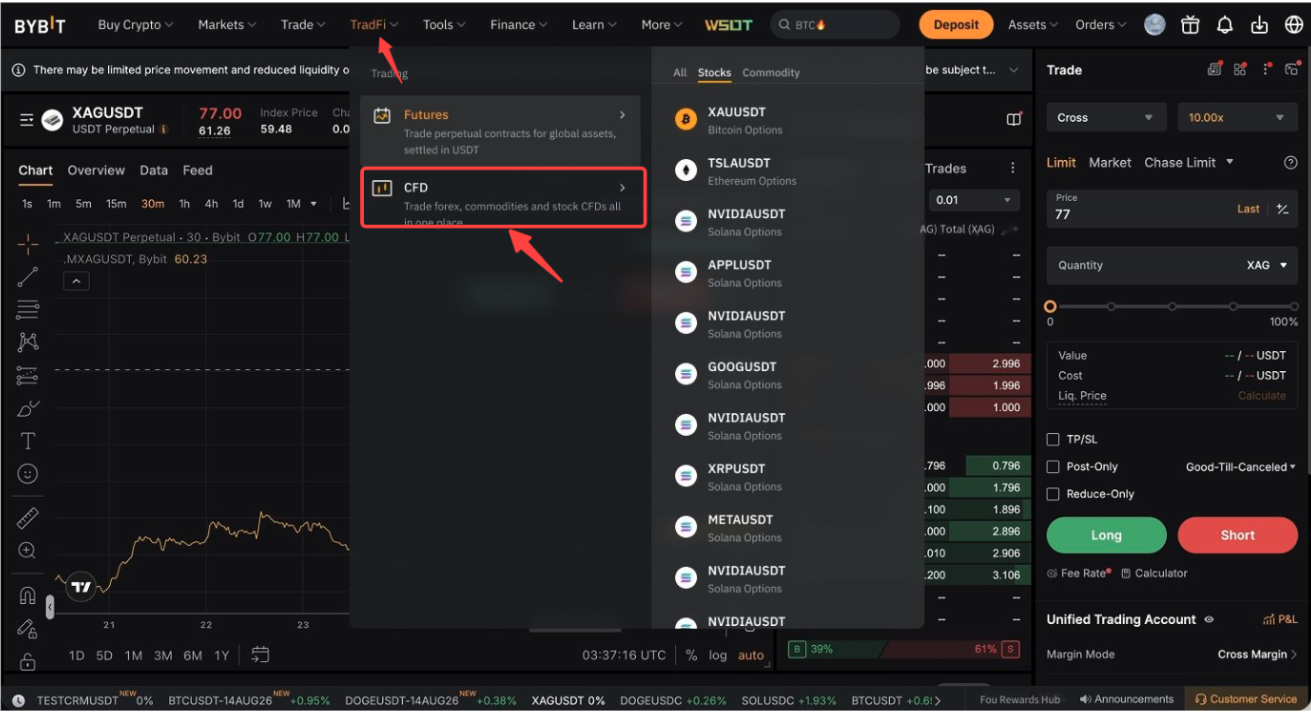Open the XAG quantity unit dropdown
This screenshot has height=714, width=1311.
click(x=1268, y=265)
